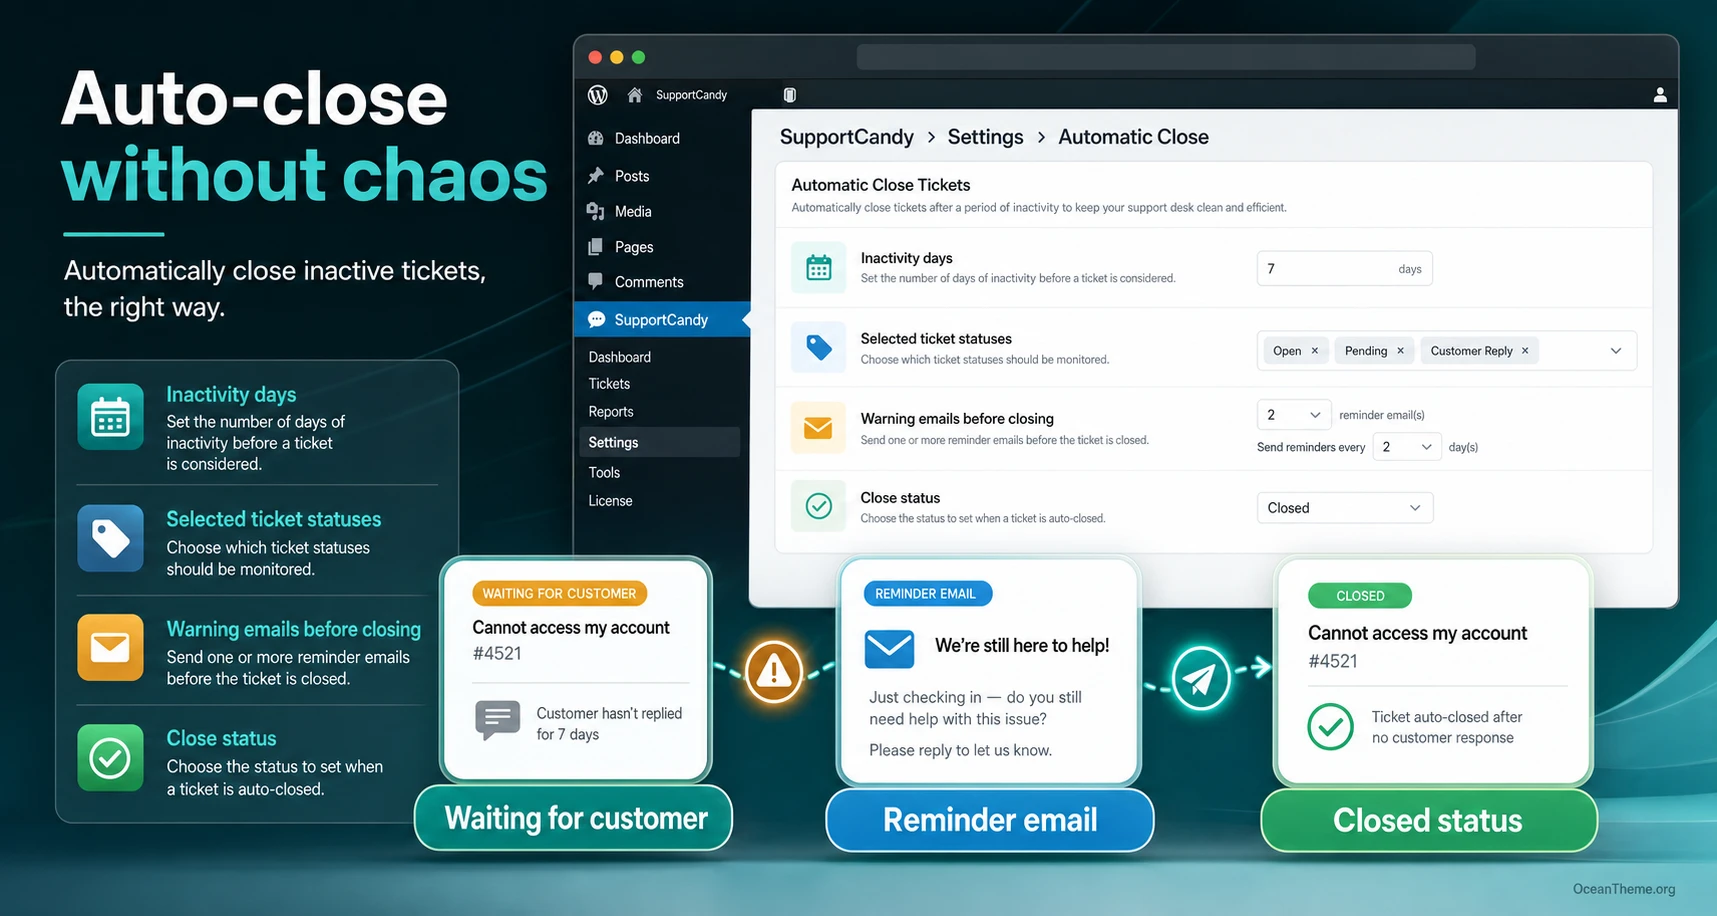The height and width of the screenshot is (916, 1717).
Task: Click the blue envelope in the Reminder email card
Action: coord(889,649)
